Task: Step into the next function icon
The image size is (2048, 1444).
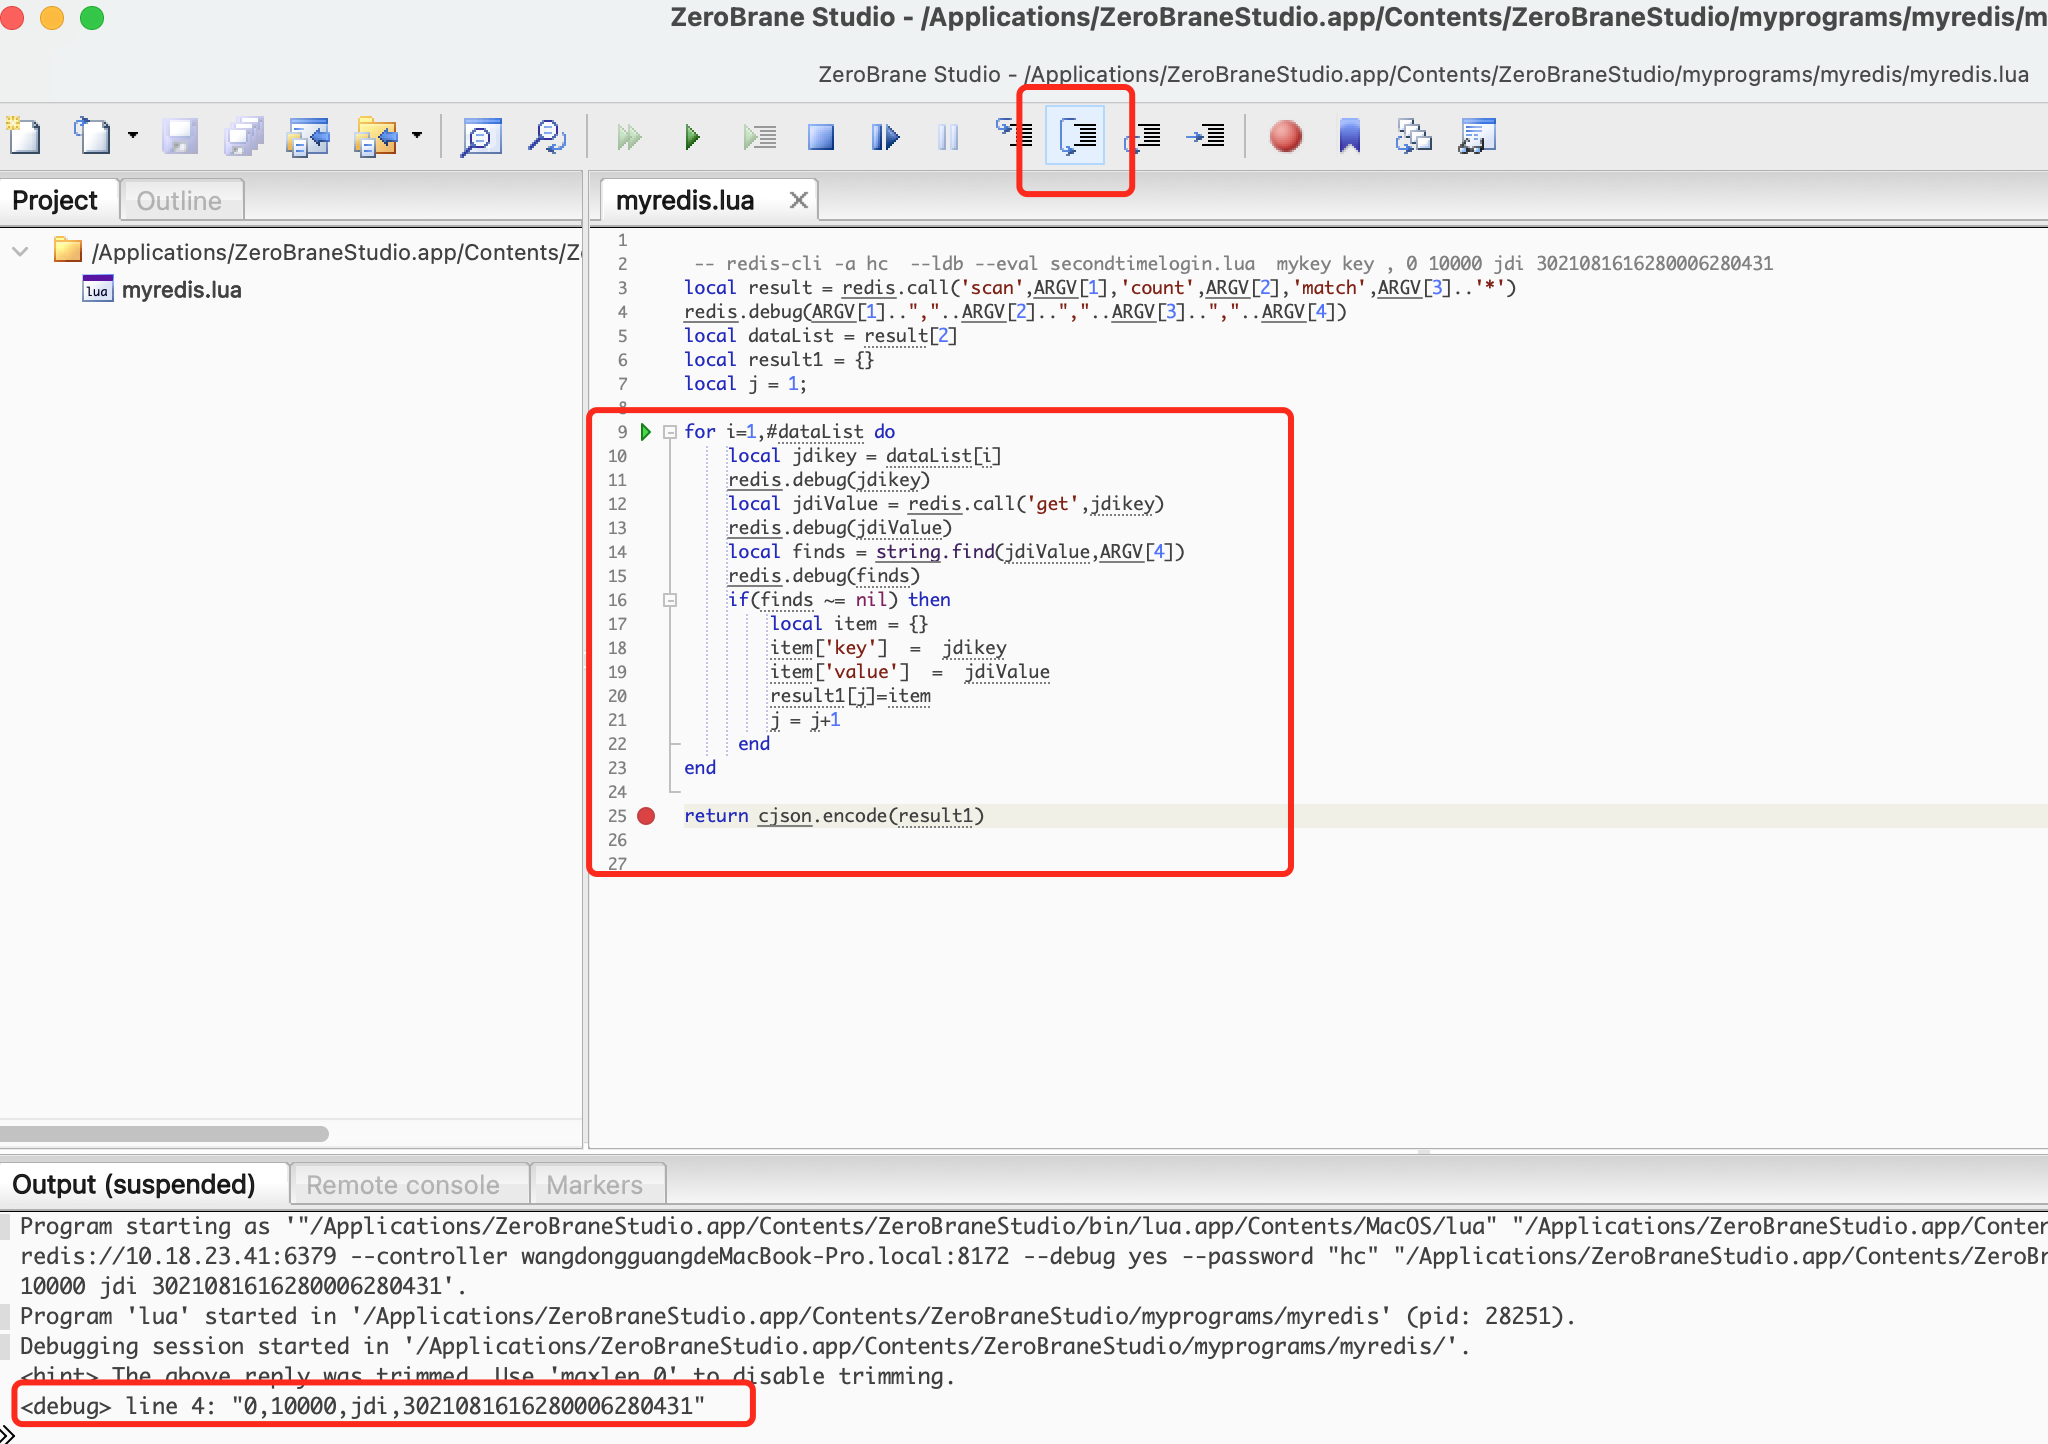Action: [x=1014, y=134]
